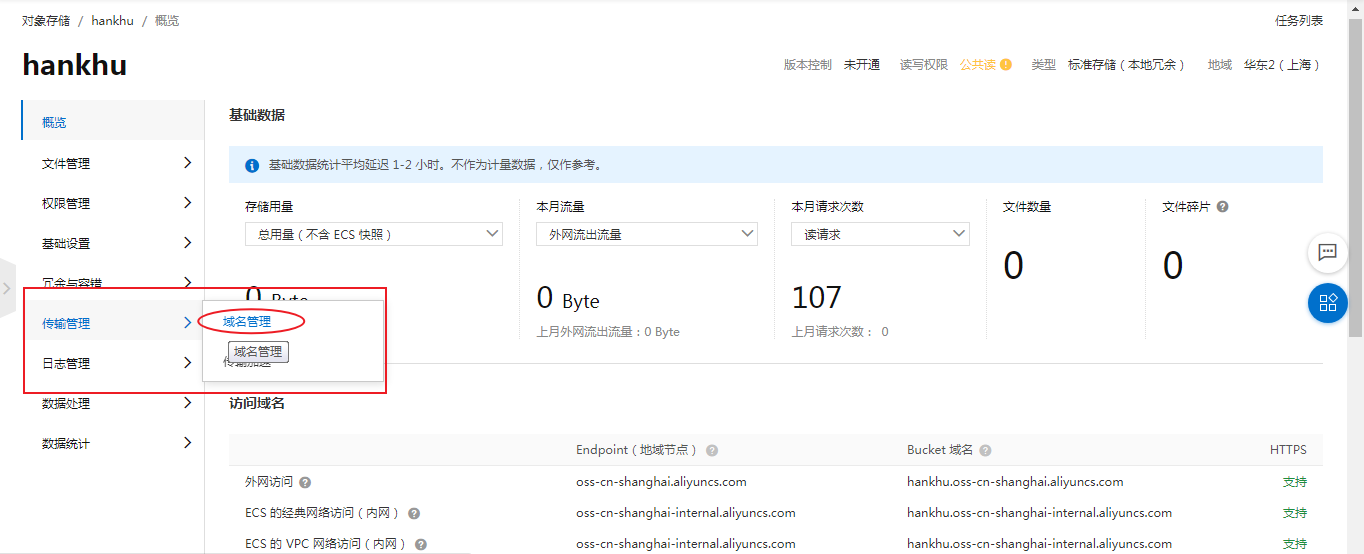This screenshot has height=554, width=1364.
Task: Click the help icon beside 文件碎片
Action: (1222, 207)
